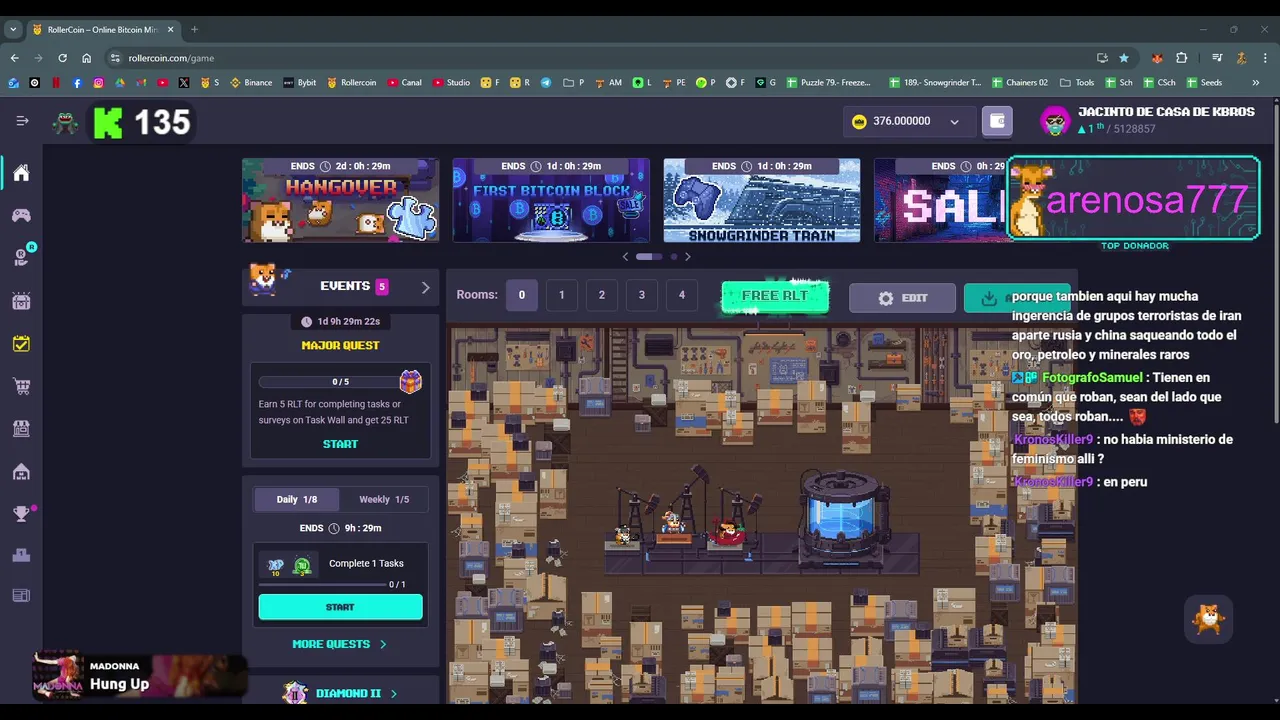Image resolution: width=1280 pixels, height=720 pixels.
Task: Open the Storage warehouse sidebar icon
Action: [x=21, y=471]
